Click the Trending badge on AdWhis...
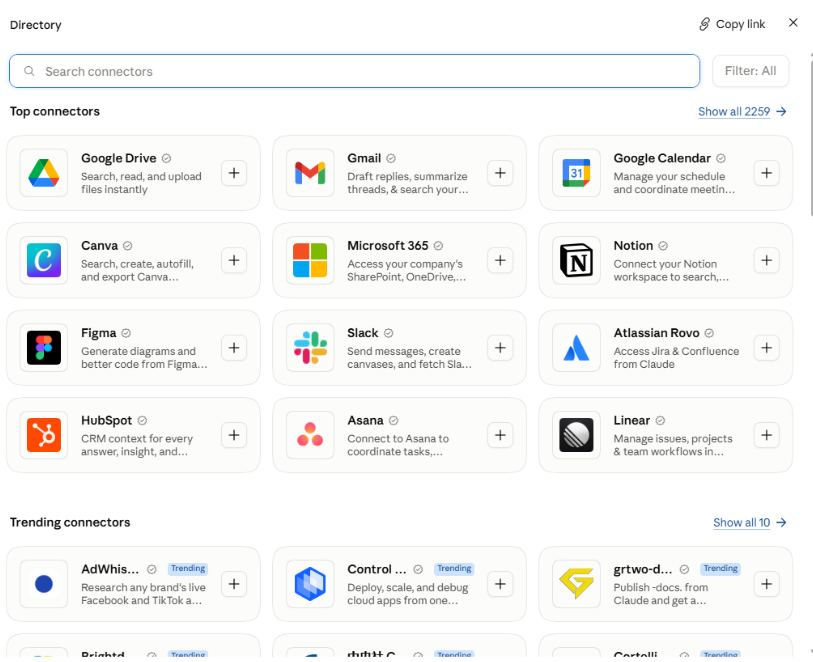The width and height of the screenshot is (813, 662). (x=188, y=569)
